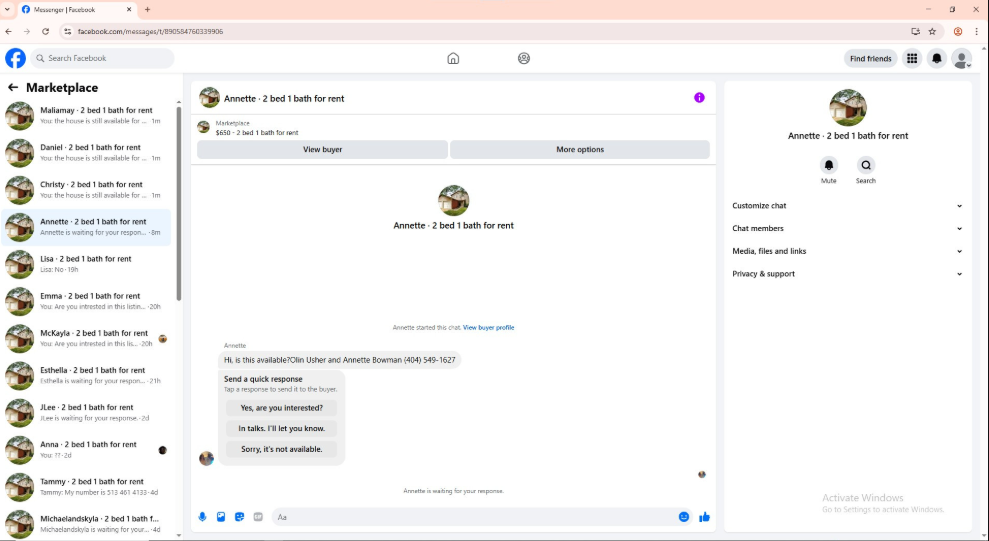The height and width of the screenshot is (541, 989).
Task: Send a thumbs-up like
Action: [x=705, y=517]
